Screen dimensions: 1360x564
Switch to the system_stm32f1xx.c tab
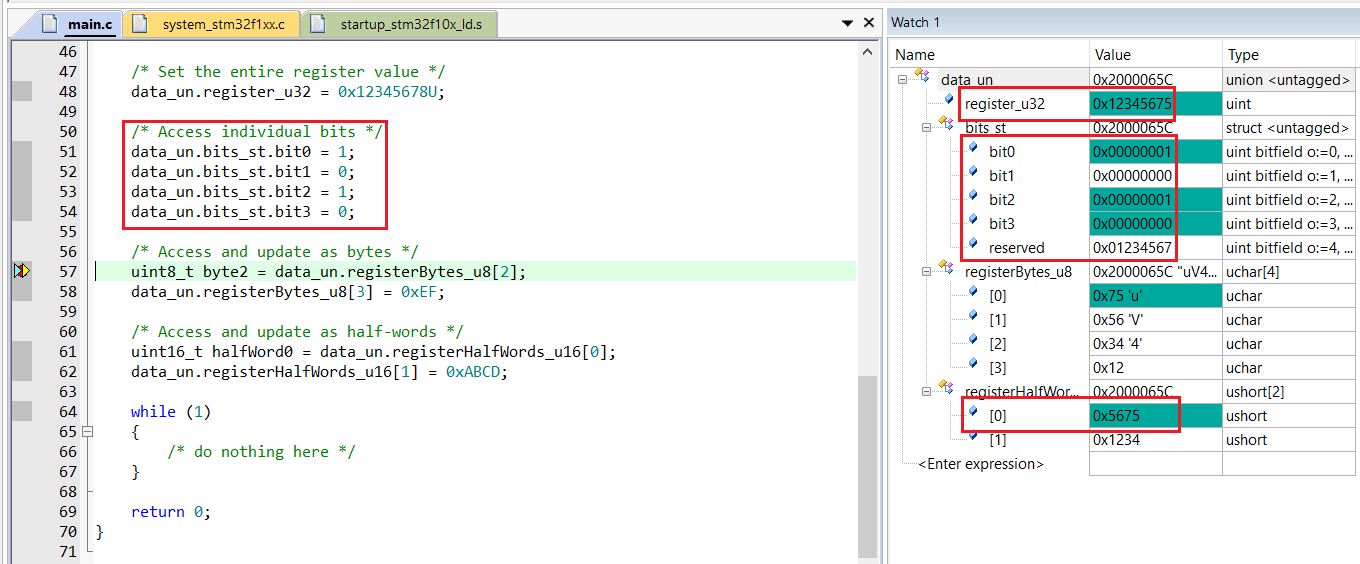(223, 24)
